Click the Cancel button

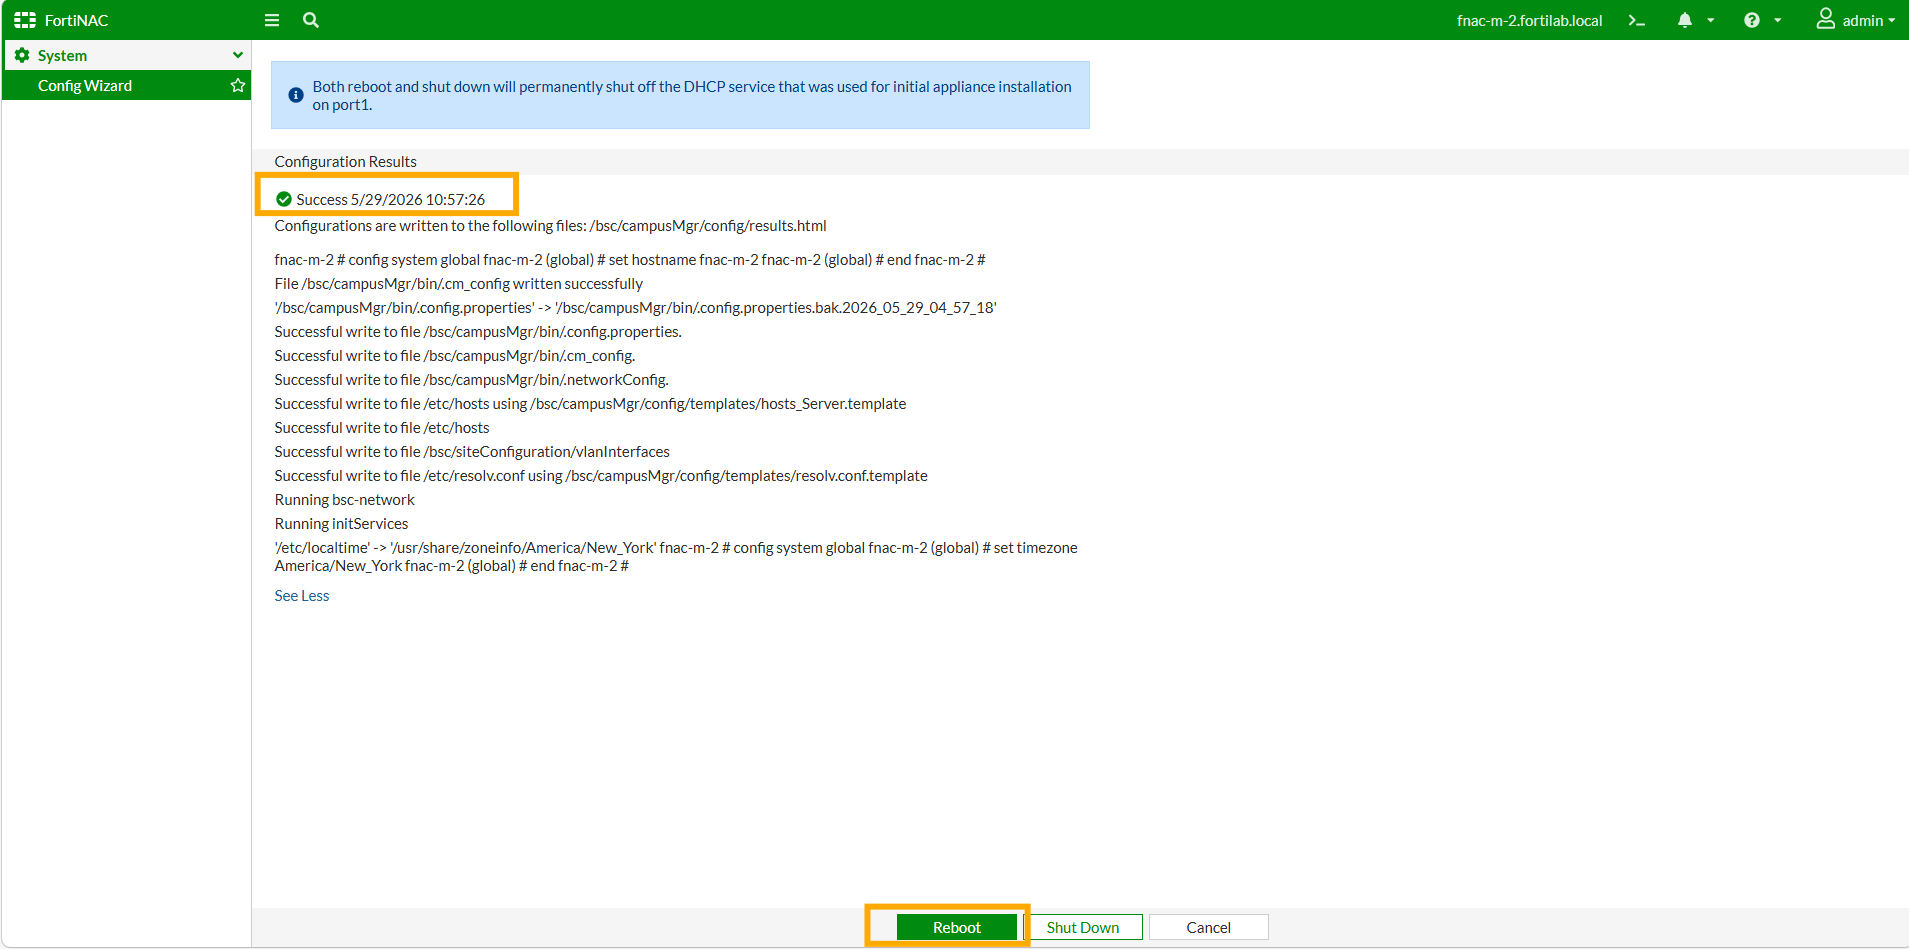click(1208, 927)
